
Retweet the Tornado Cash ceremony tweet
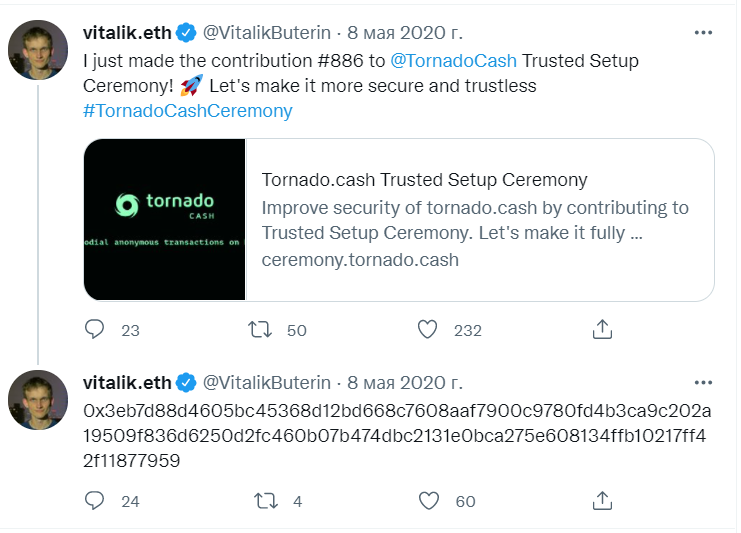point(258,329)
